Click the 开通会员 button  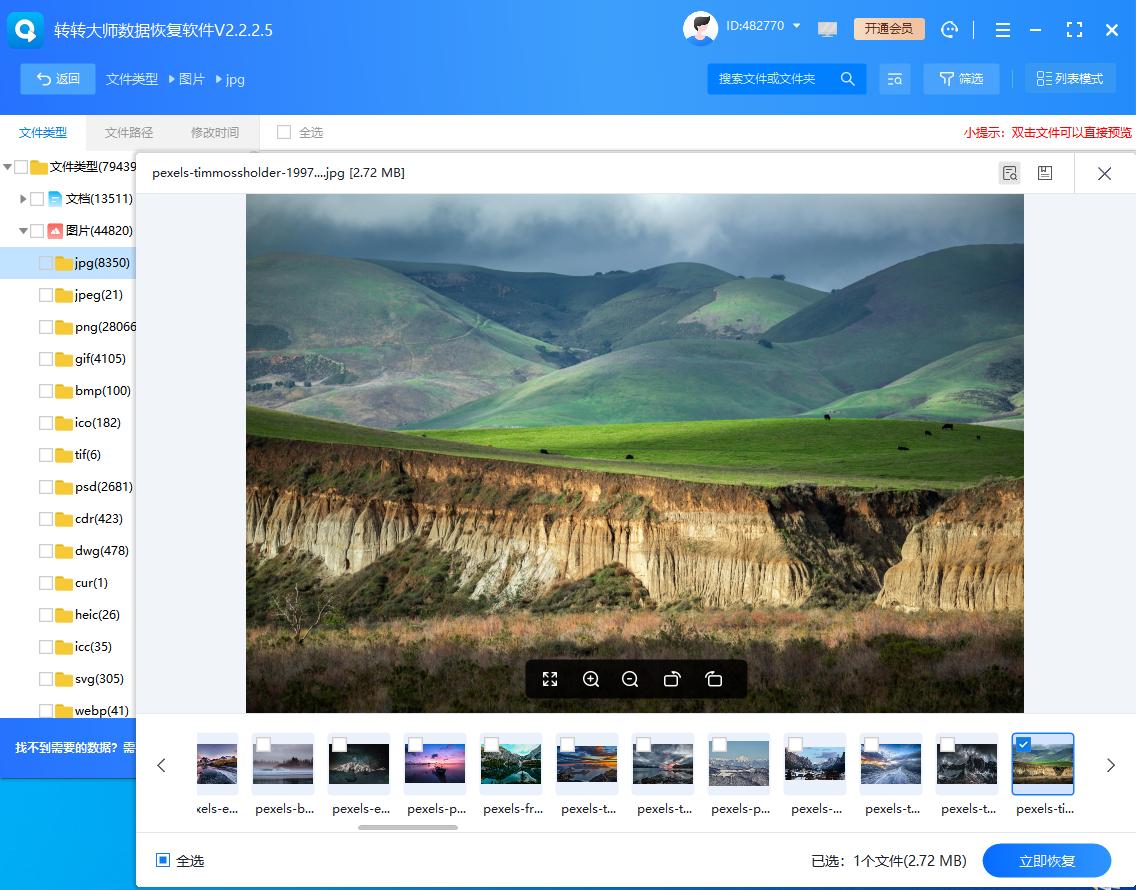(x=889, y=29)
